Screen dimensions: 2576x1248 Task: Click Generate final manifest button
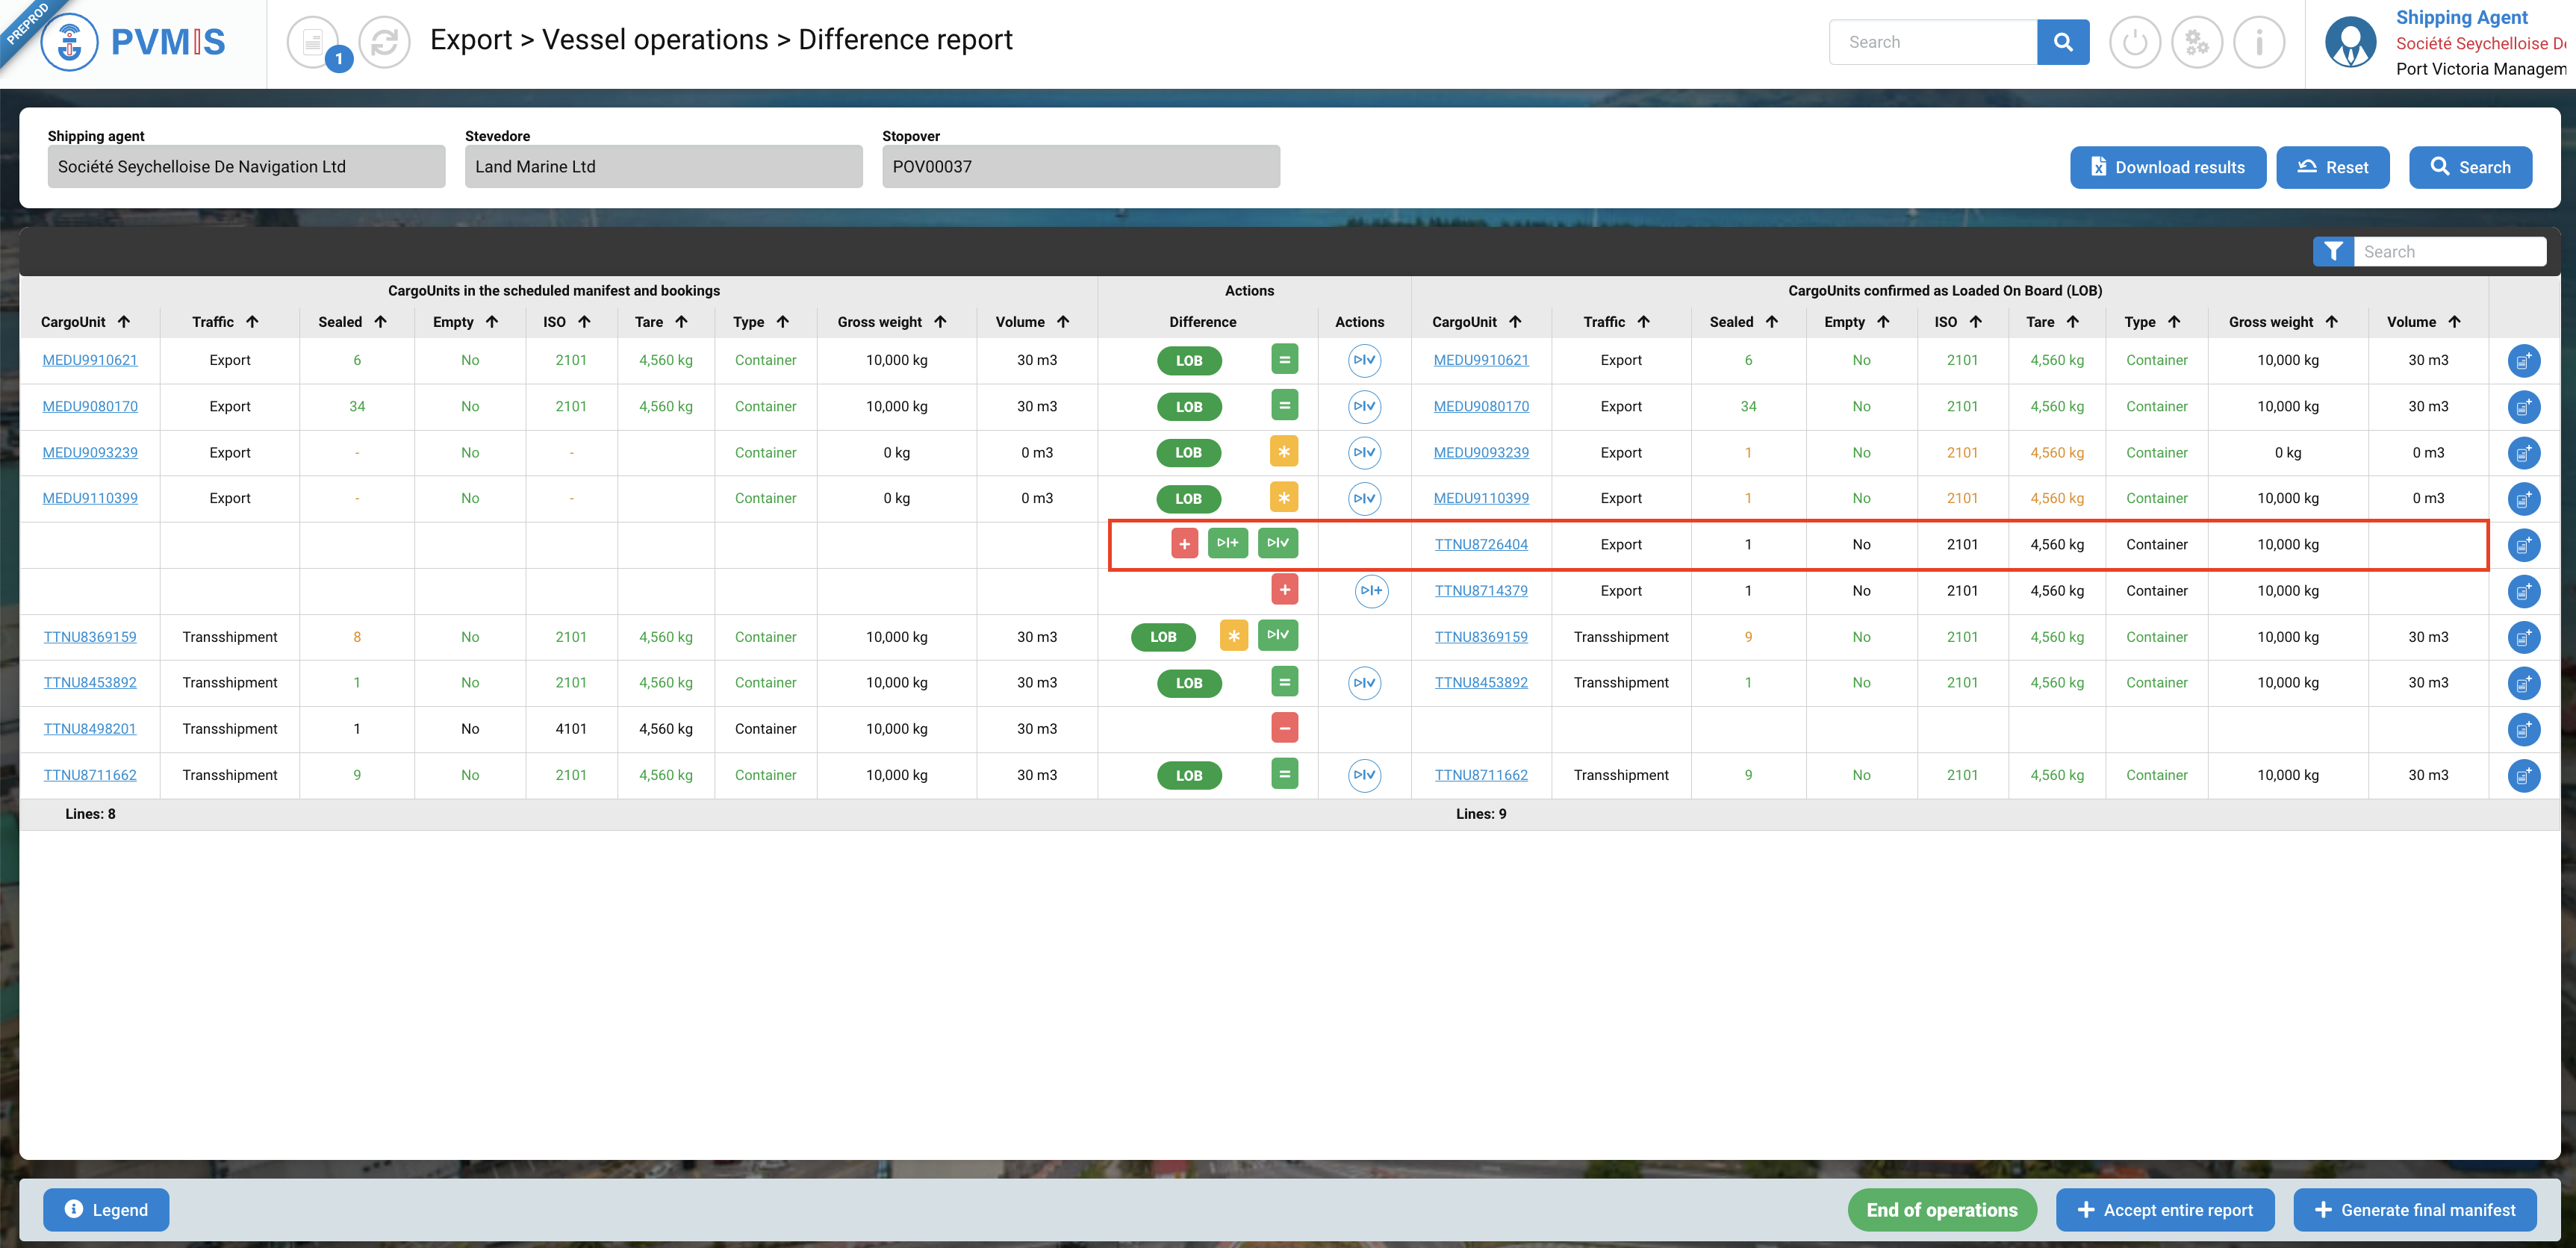[2414, 1210]
